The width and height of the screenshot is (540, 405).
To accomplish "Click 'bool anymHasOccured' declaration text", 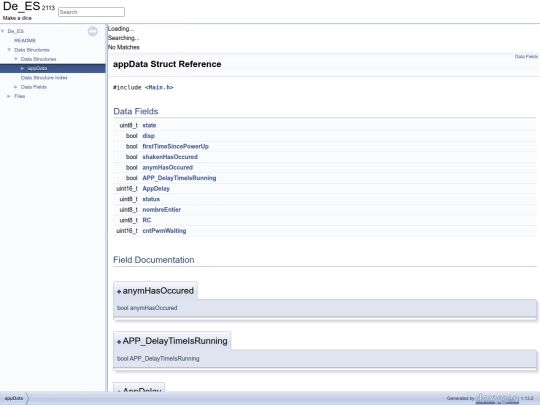I will pyautogui.click(x=147, y=308).
